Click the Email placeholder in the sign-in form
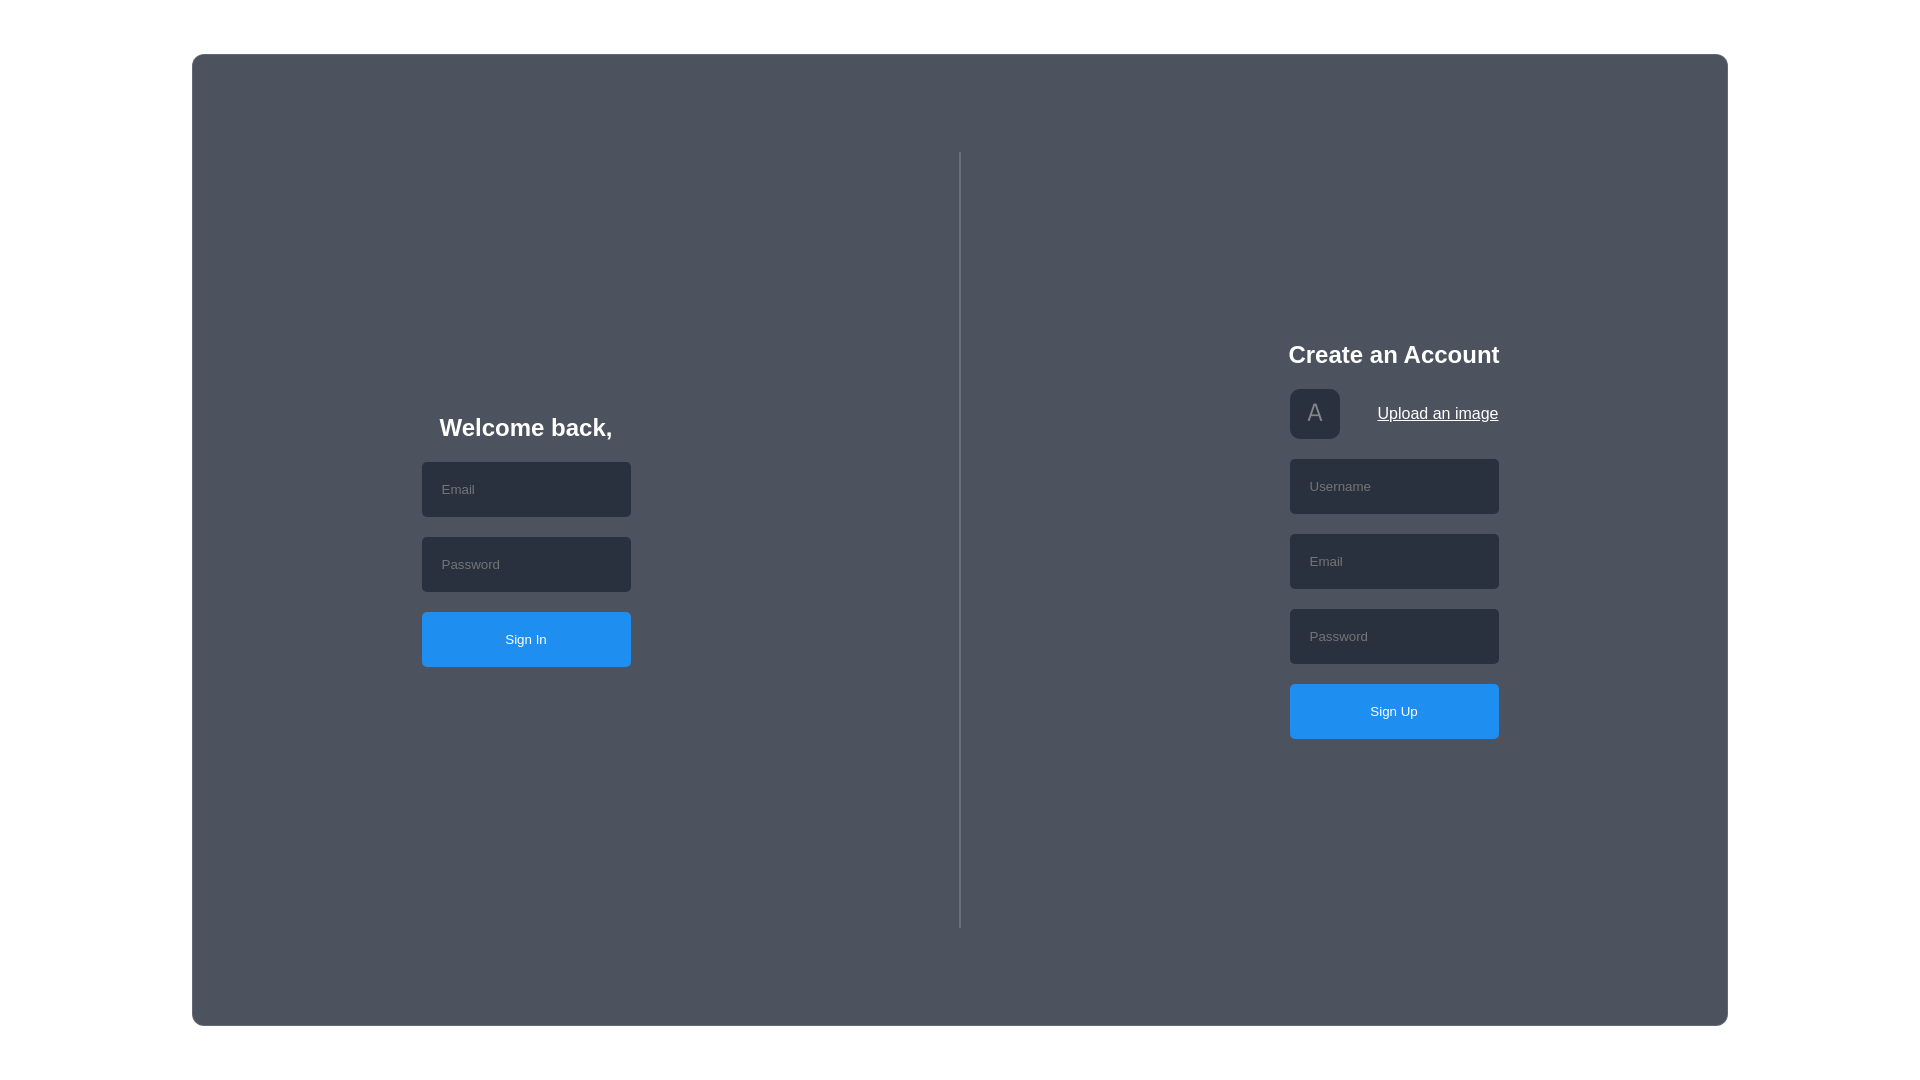 click(457, 489)
